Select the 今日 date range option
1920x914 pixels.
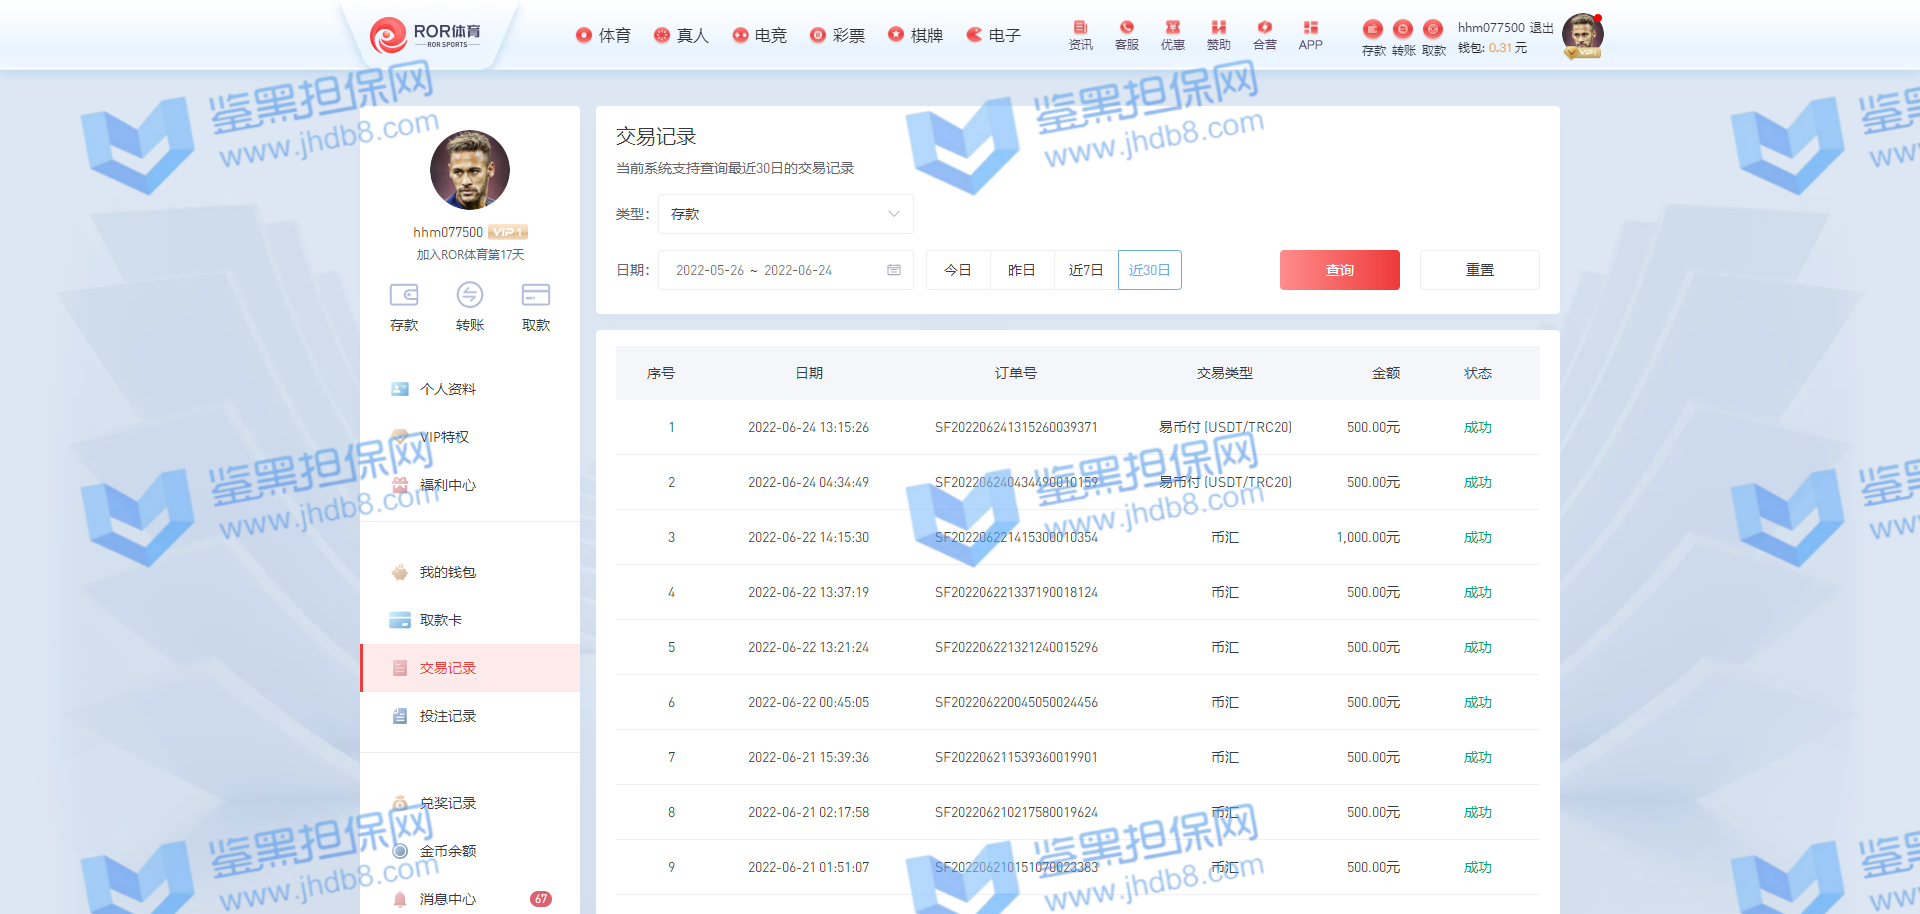tap(958, 270)
